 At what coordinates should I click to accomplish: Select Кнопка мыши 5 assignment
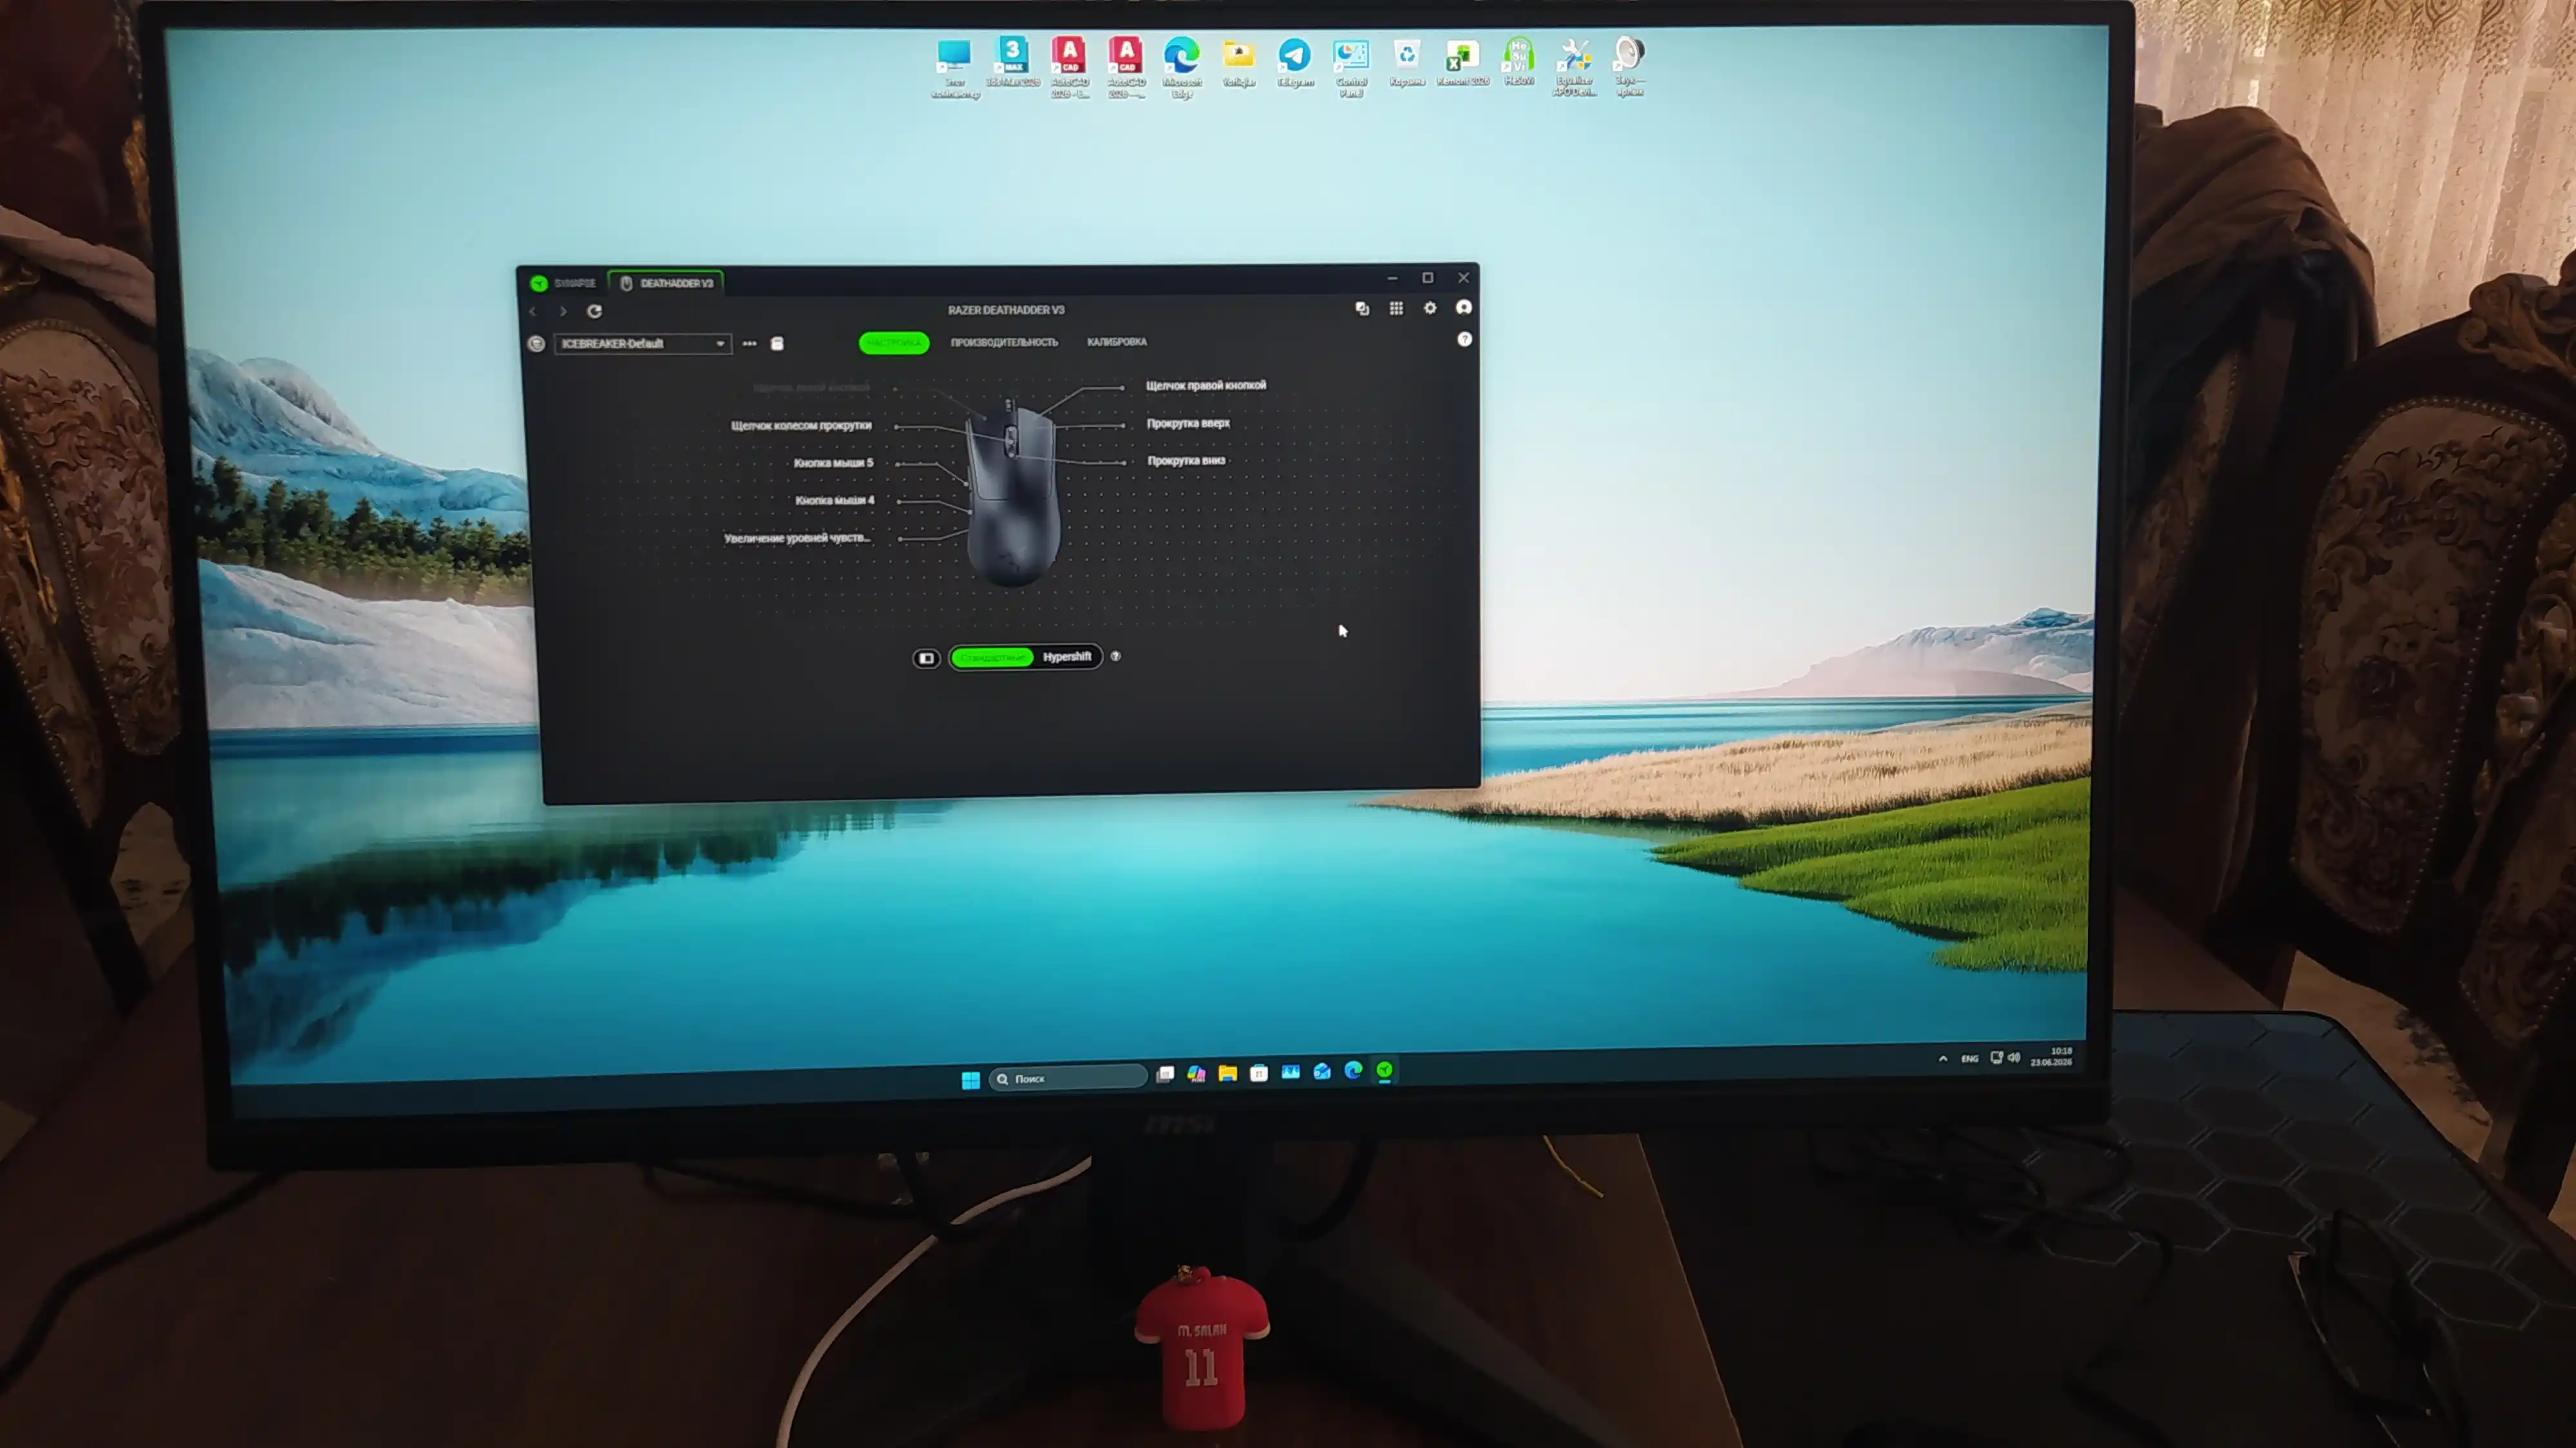(833, 463)
